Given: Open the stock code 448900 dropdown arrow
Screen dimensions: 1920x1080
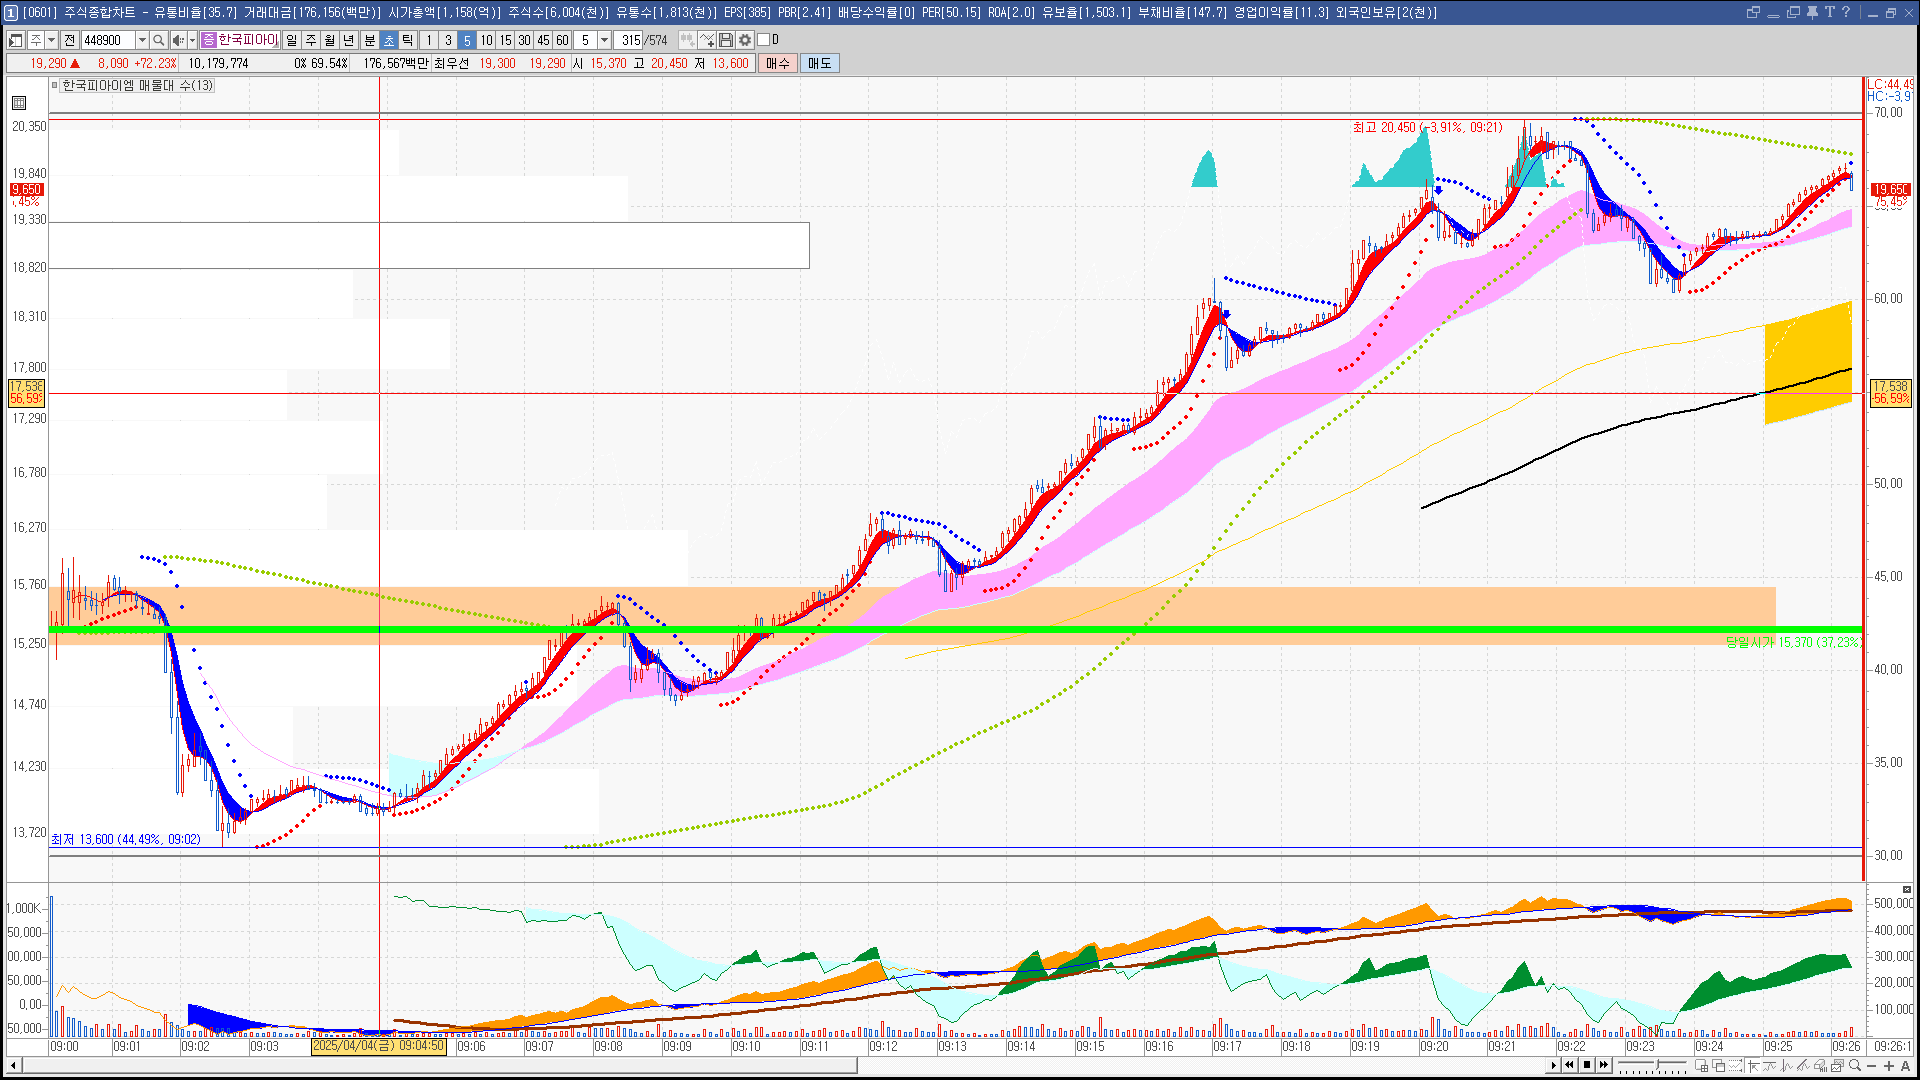Looking at the screenshot, I should (x=142, y=40).
